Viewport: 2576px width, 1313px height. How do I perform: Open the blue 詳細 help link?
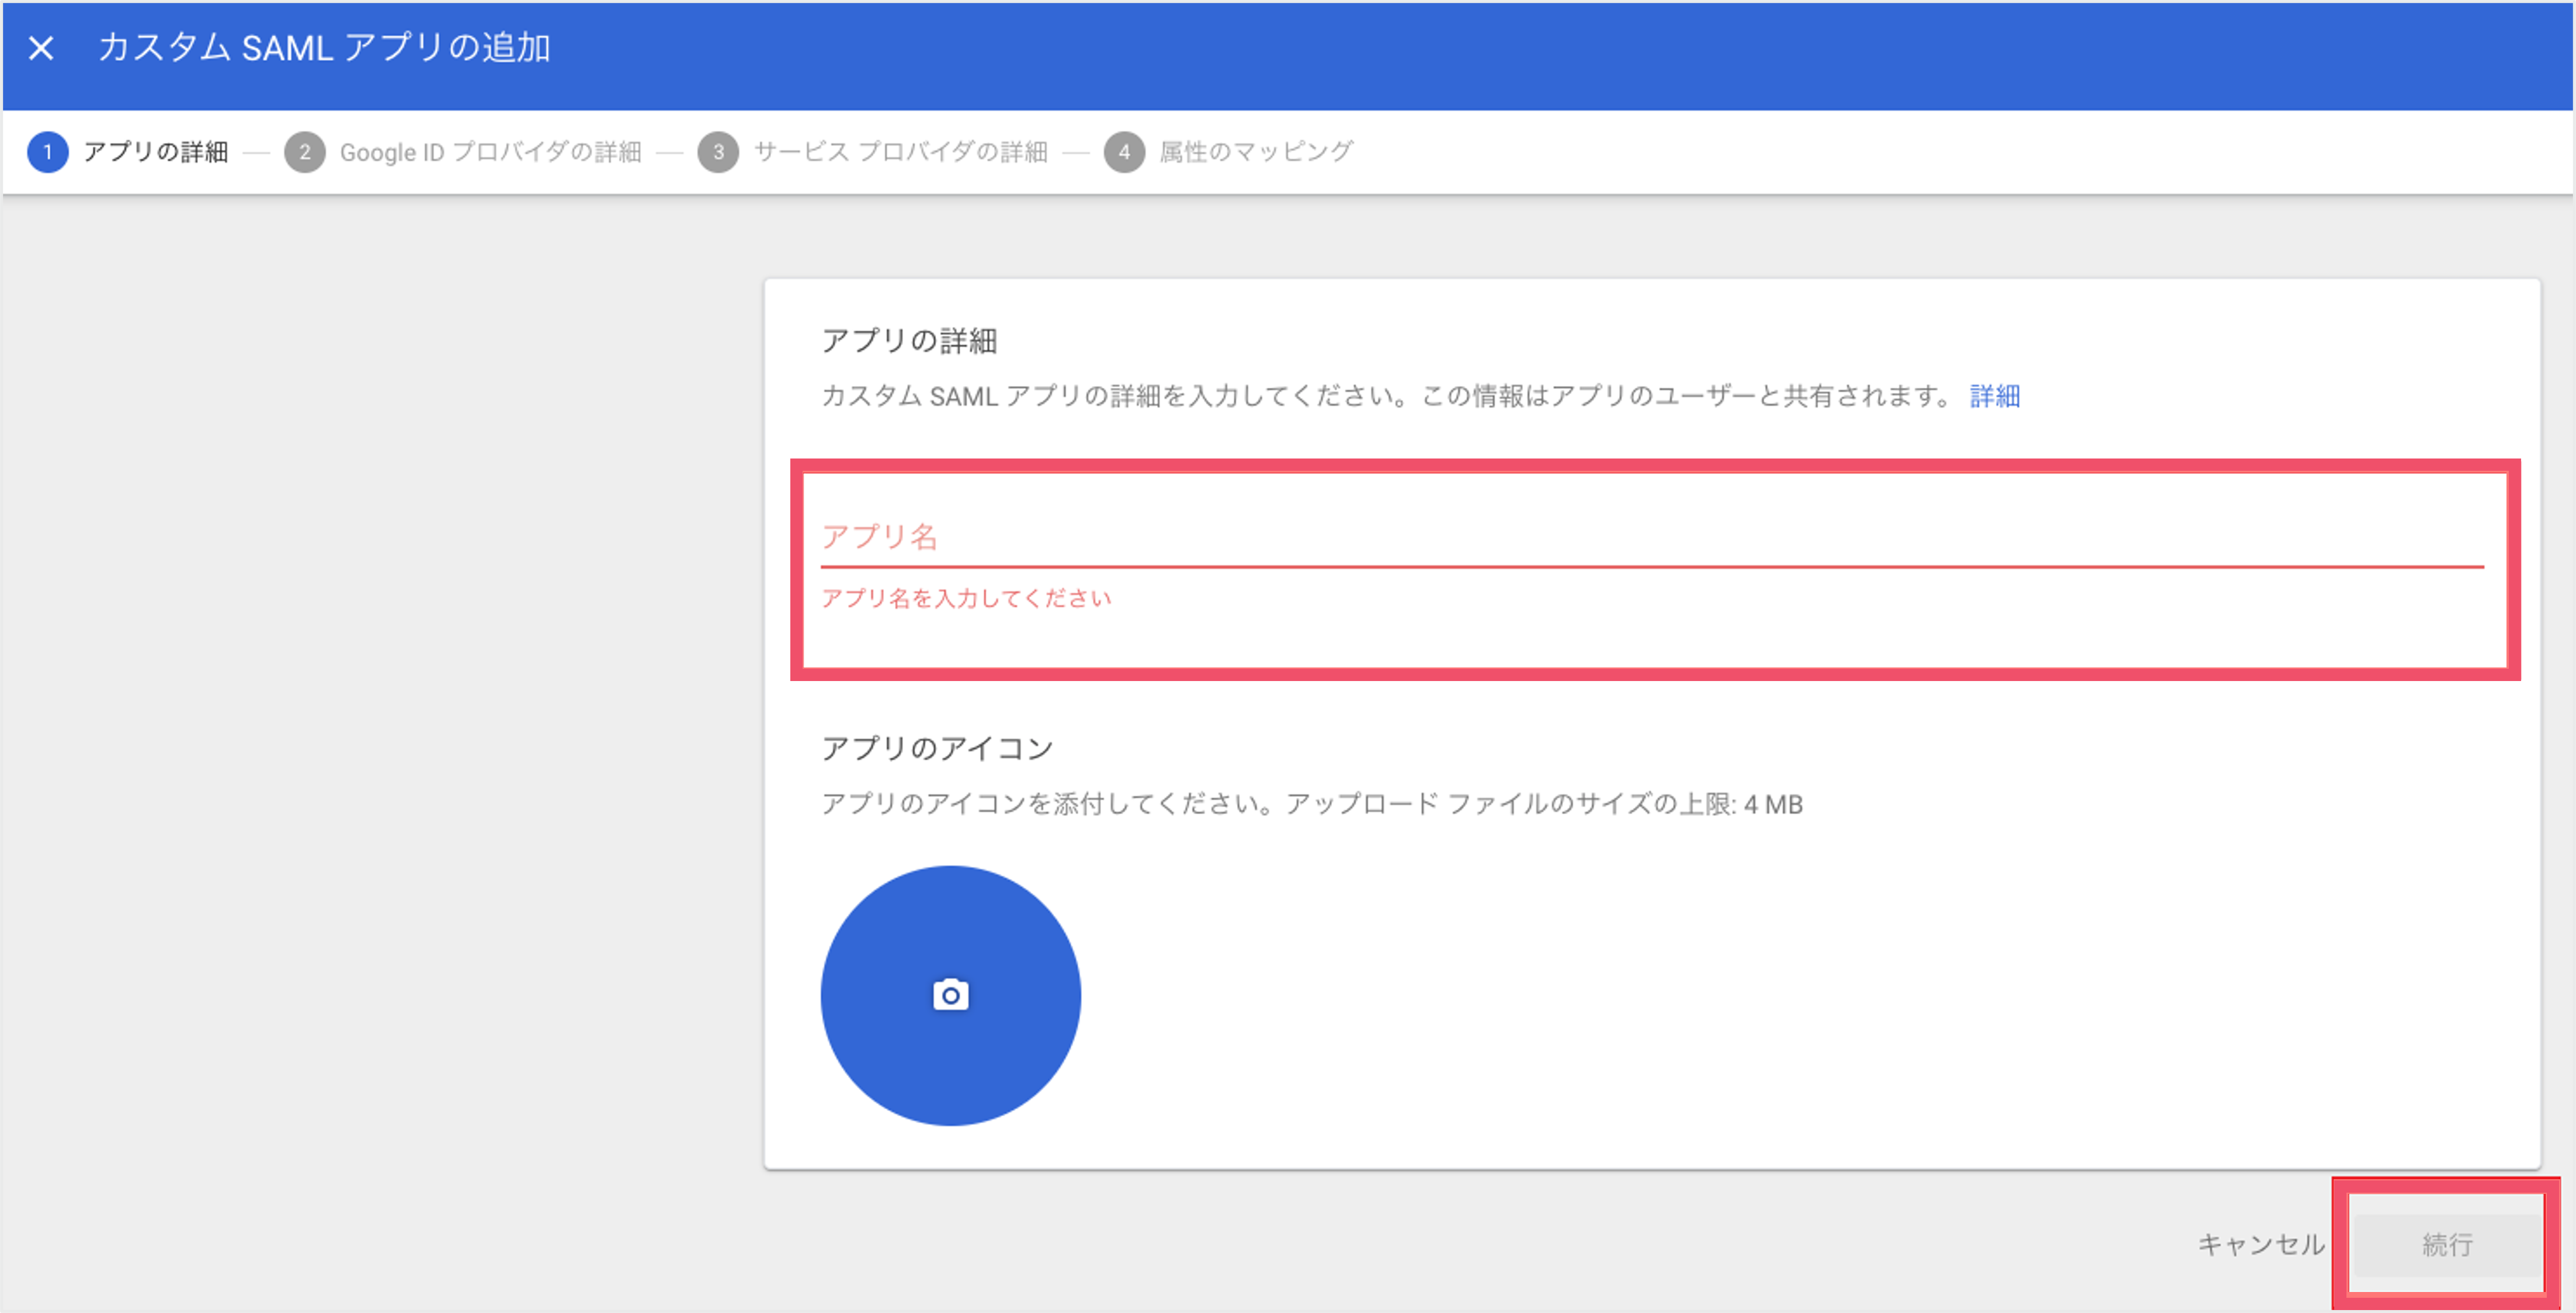(1995, 396)
